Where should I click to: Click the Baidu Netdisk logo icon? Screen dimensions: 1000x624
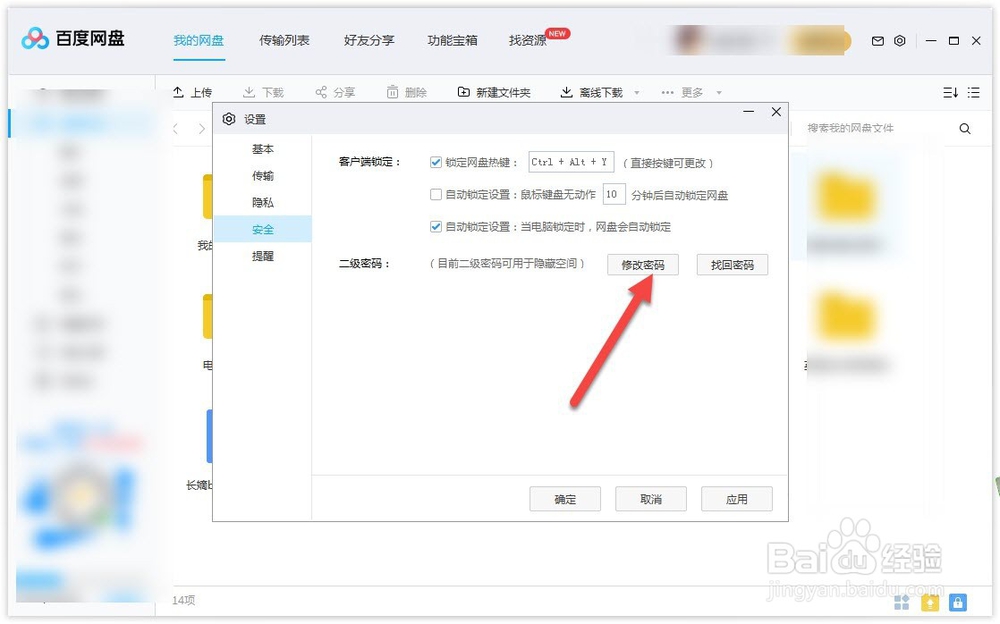coord(34,38)
